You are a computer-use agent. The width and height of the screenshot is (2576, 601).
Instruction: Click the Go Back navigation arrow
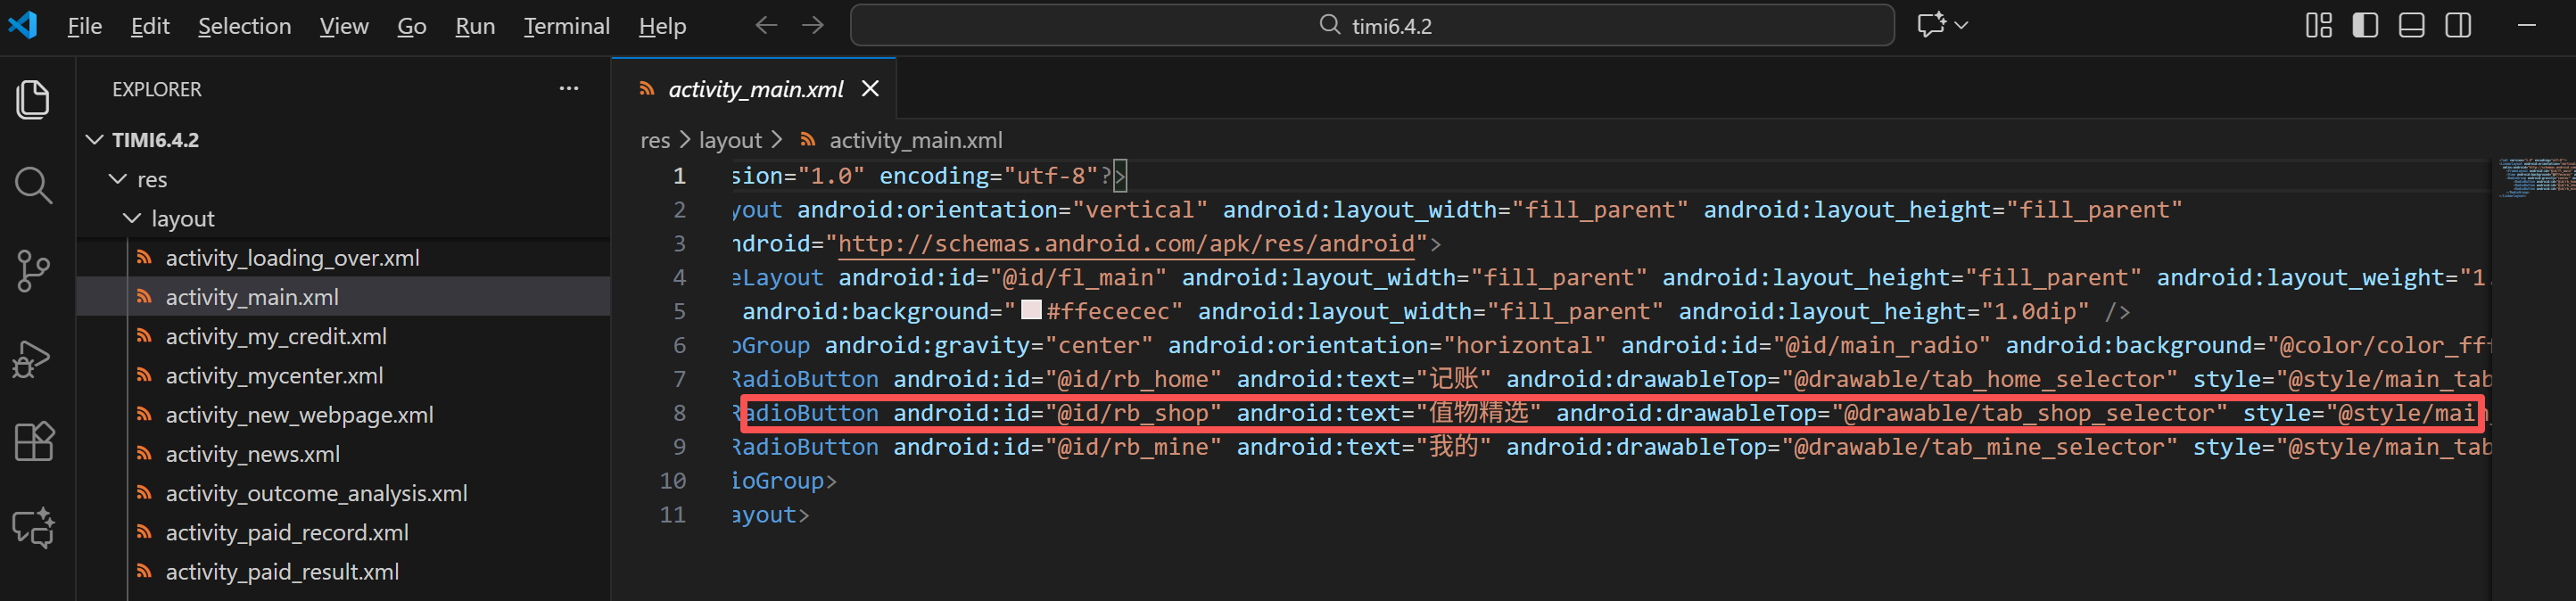click(x=766, y=26)
